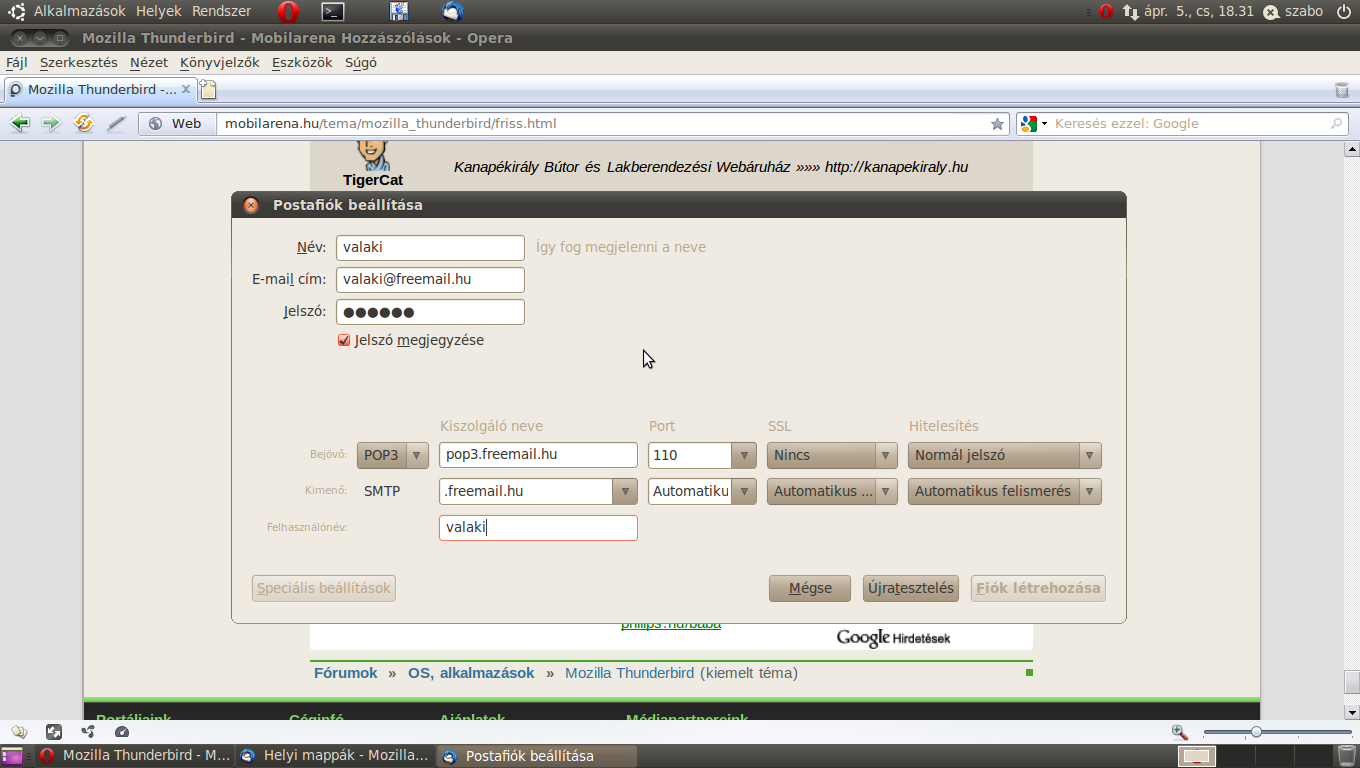Viewport: 1360px width, 768px height.
Task: Click the pop3.freemail.hu server name field
Action: [538, 455]
